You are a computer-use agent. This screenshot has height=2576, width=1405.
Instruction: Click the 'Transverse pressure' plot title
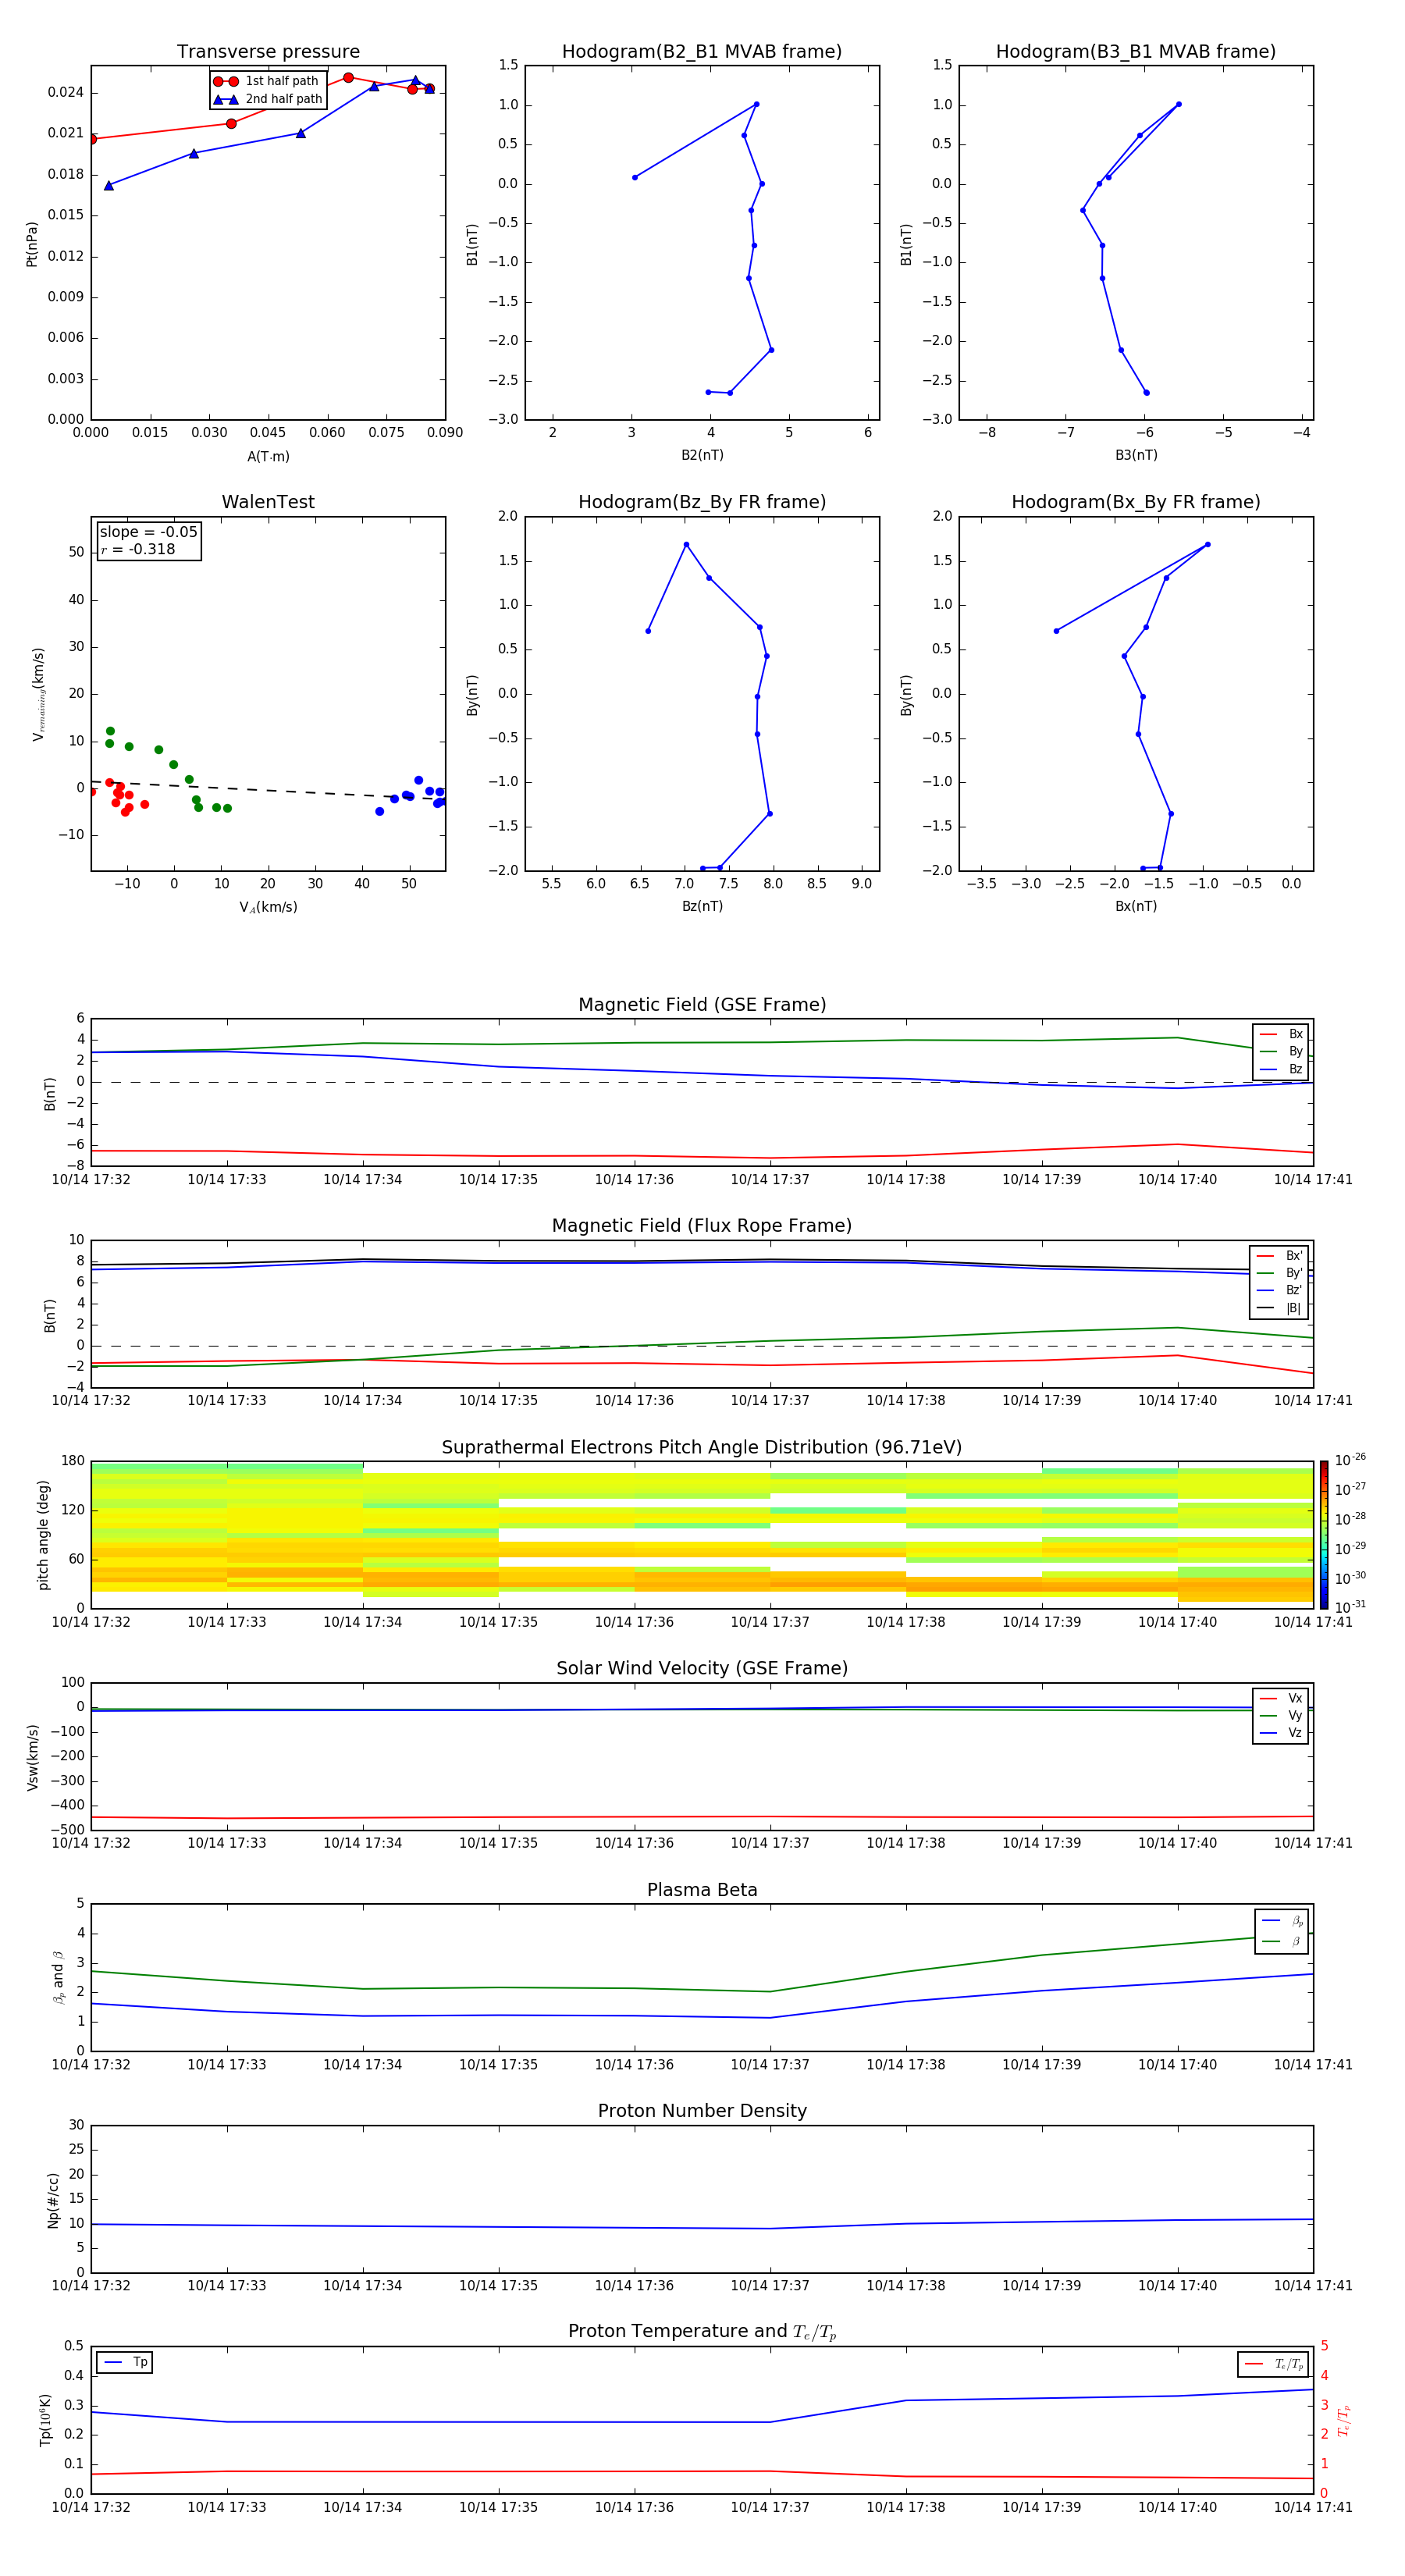tap(268, 52)
